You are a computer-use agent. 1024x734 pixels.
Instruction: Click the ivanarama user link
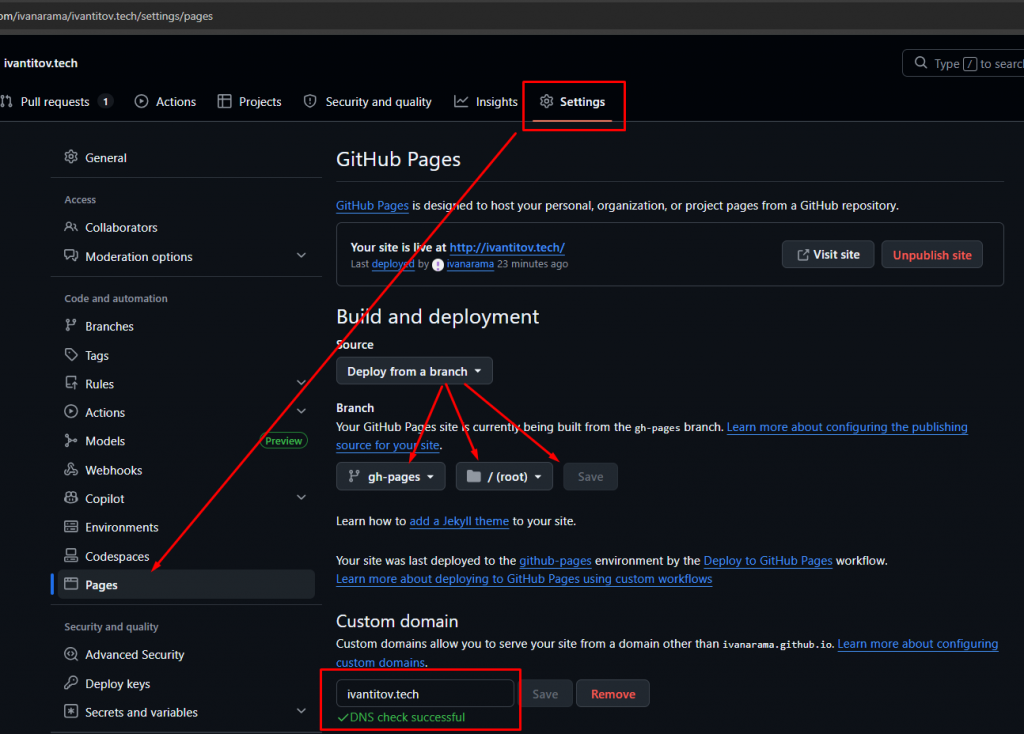coord(470,264)
